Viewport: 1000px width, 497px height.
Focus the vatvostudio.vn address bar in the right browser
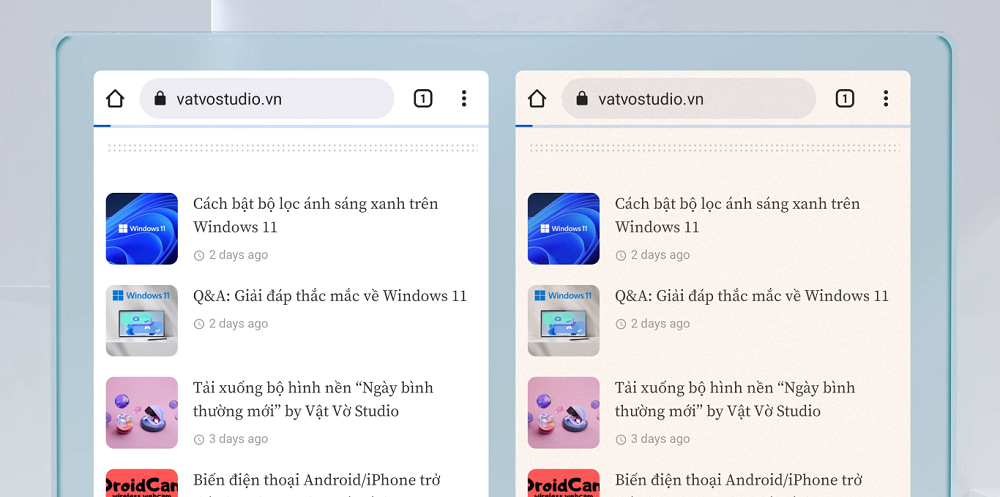coord(689,98)
